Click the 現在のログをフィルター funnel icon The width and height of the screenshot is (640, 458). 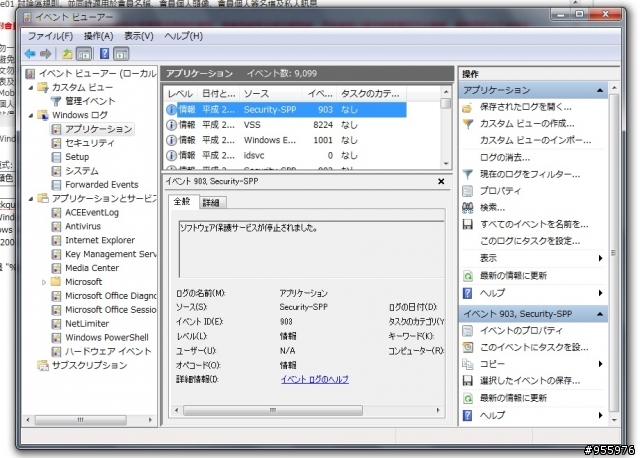468,174
